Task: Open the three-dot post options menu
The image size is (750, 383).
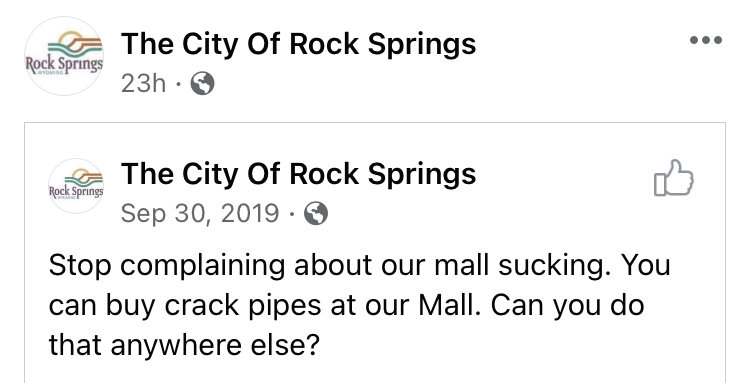Action: 706,40
